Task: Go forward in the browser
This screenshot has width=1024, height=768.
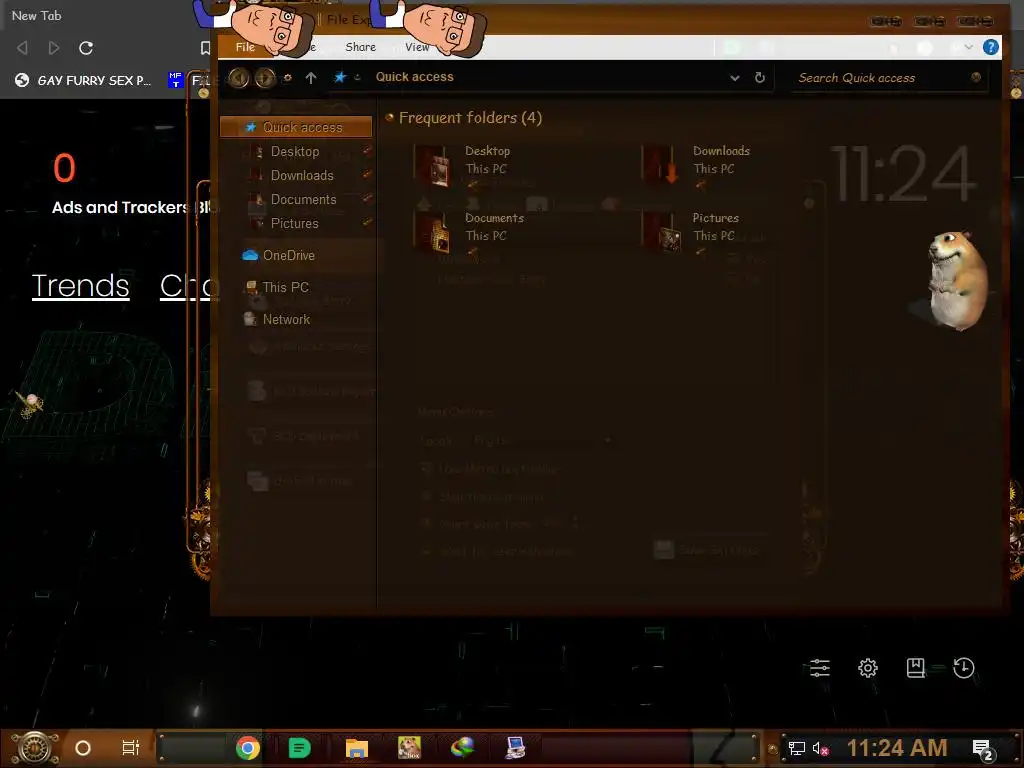Action: (x=54, y=48)
